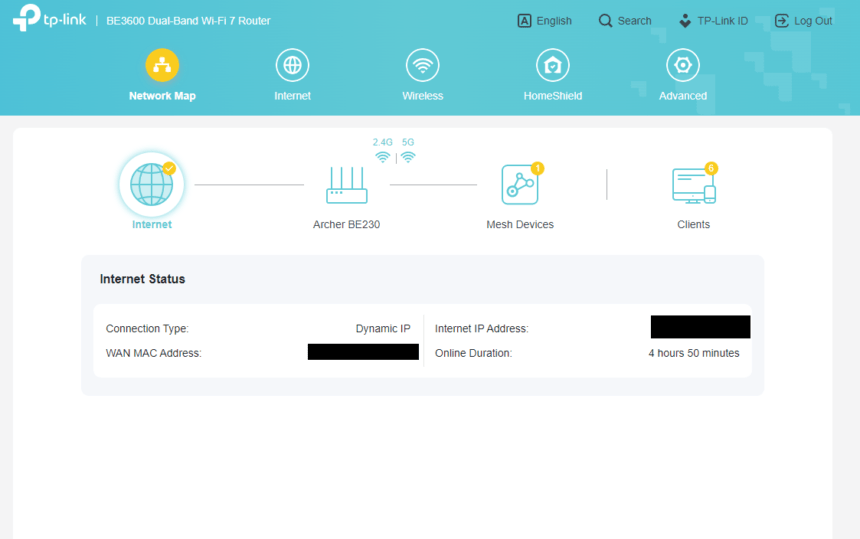Click the Internet IP Address label

click(x=482, y=328)
